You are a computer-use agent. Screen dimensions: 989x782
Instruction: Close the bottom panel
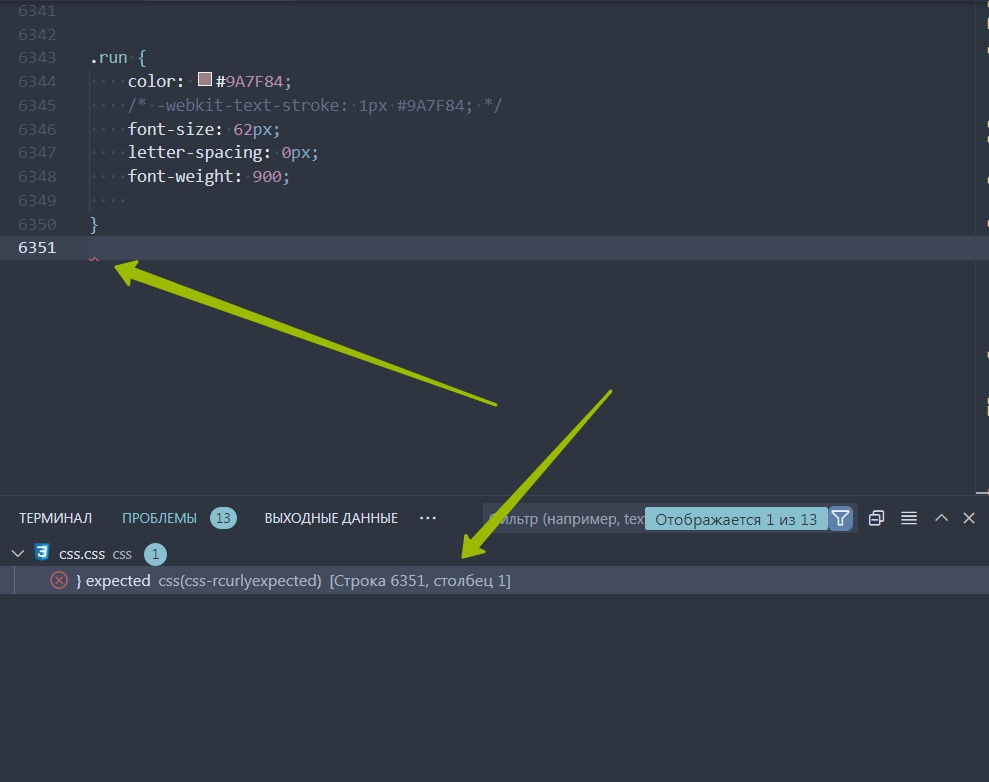pos(969,518)
